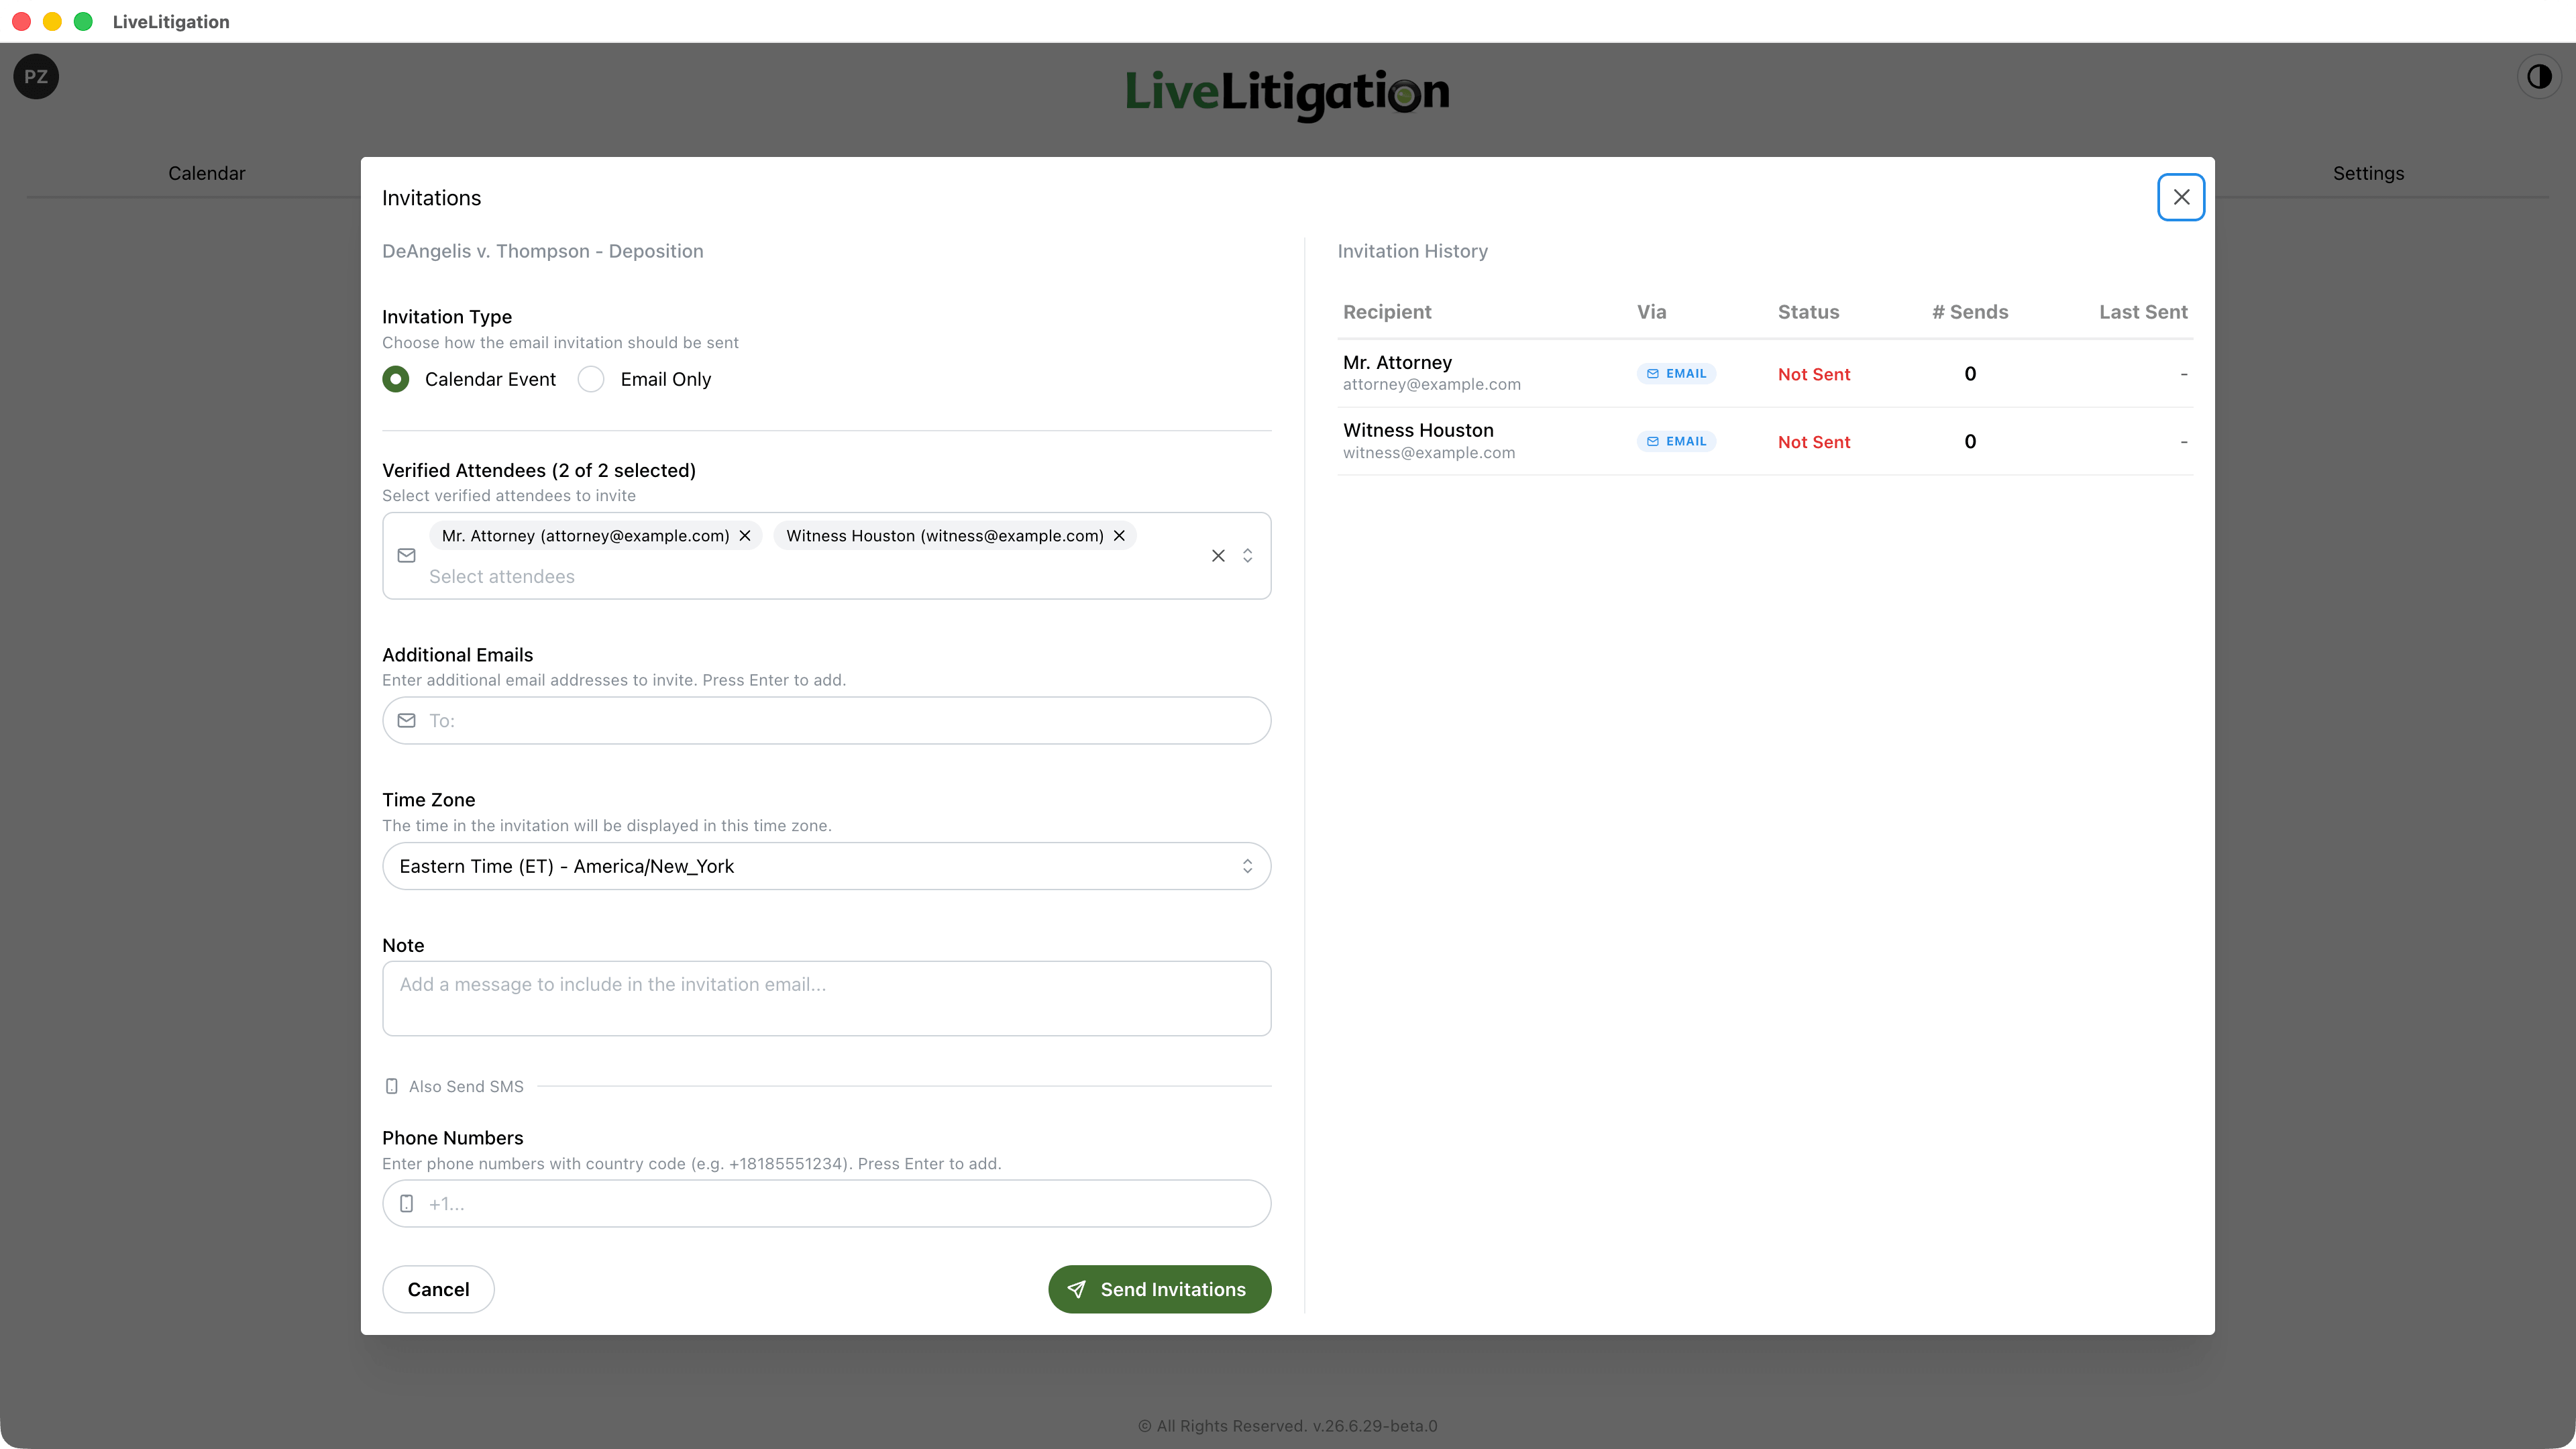Image resolution: width=2576 pixels, height=1449 pixels.
Task: Expand the verified attendees dropdown arrows
Action: 1247,556
